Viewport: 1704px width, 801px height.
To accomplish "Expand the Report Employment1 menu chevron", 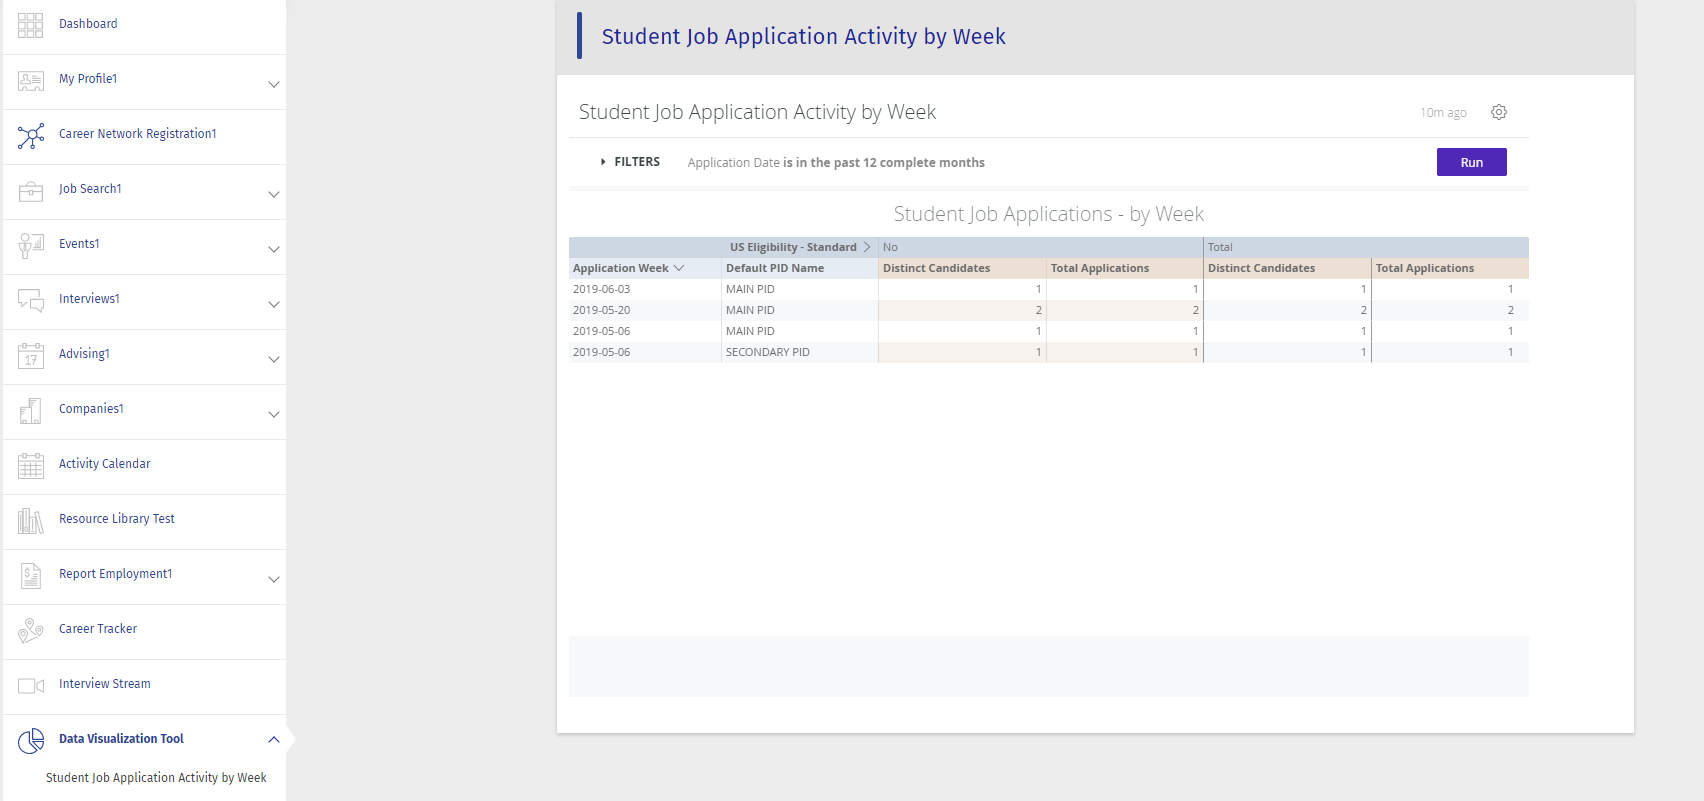I will click(273, 579).
